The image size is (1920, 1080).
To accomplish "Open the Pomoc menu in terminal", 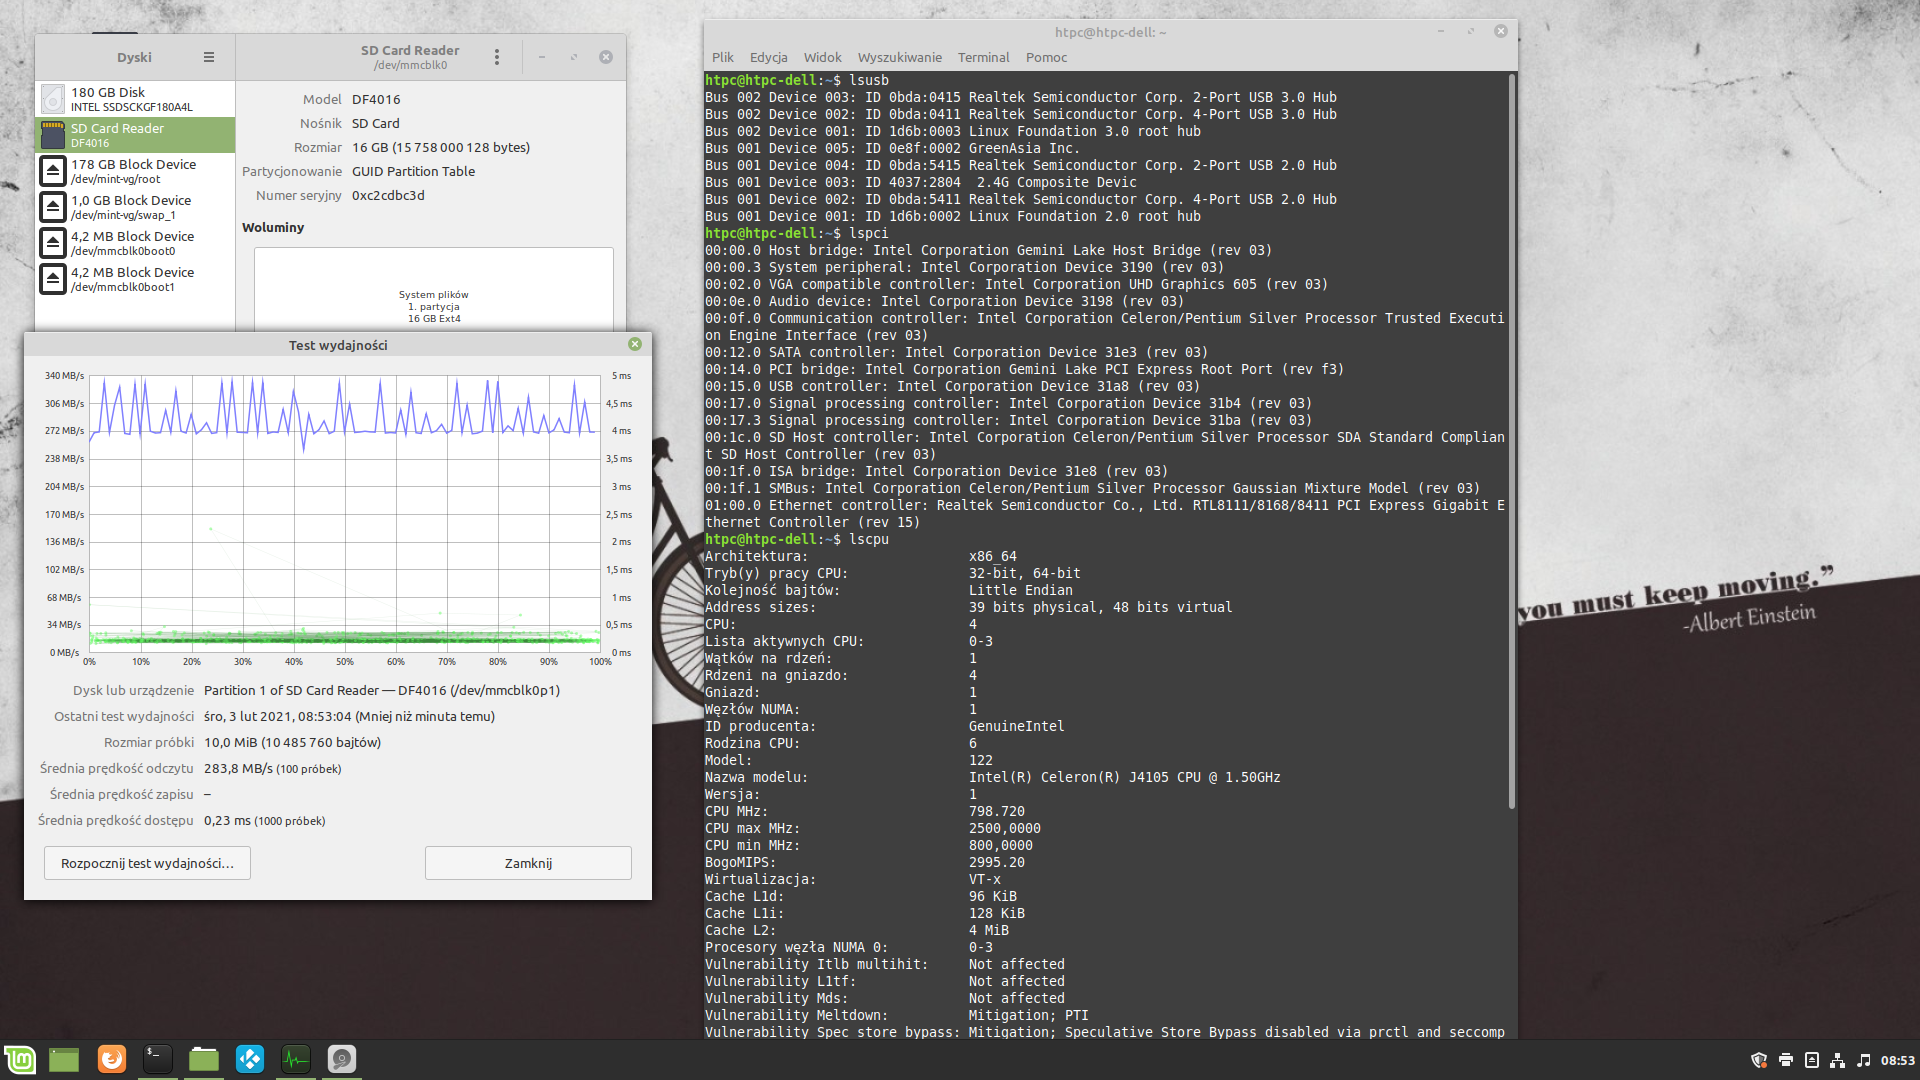I will pos(1047,57).
